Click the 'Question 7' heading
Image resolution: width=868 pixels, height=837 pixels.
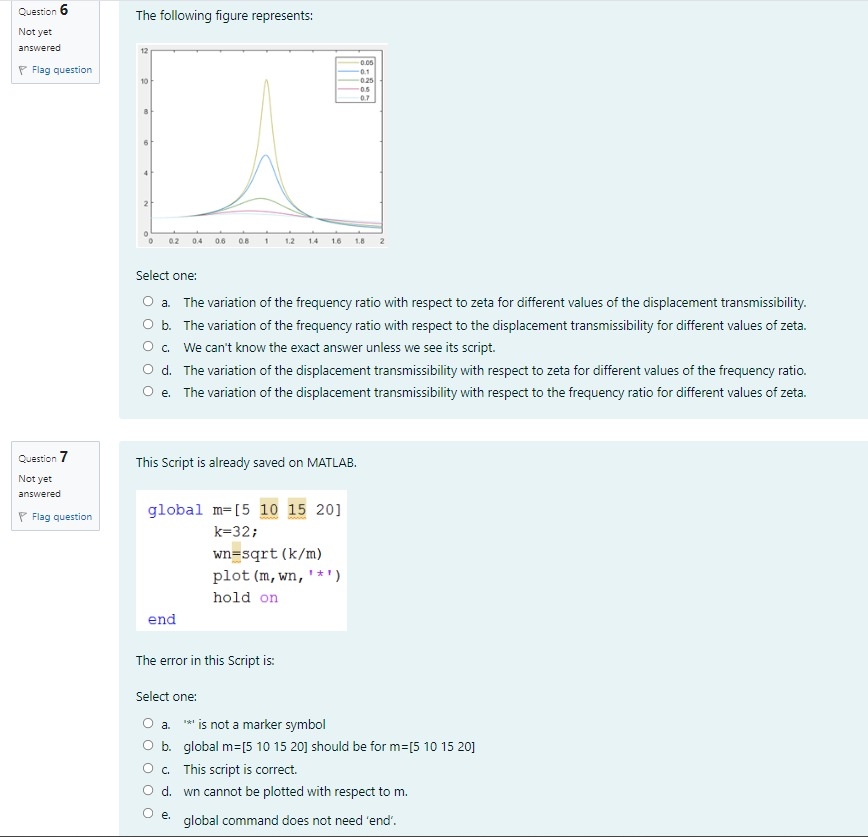[43, 457]
